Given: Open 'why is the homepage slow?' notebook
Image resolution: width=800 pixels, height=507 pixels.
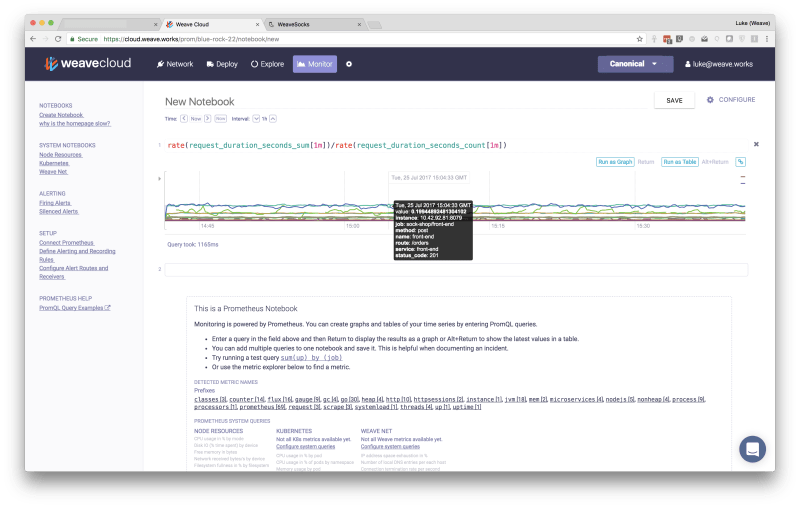Looking at the screenshot, I should [75, 123].
